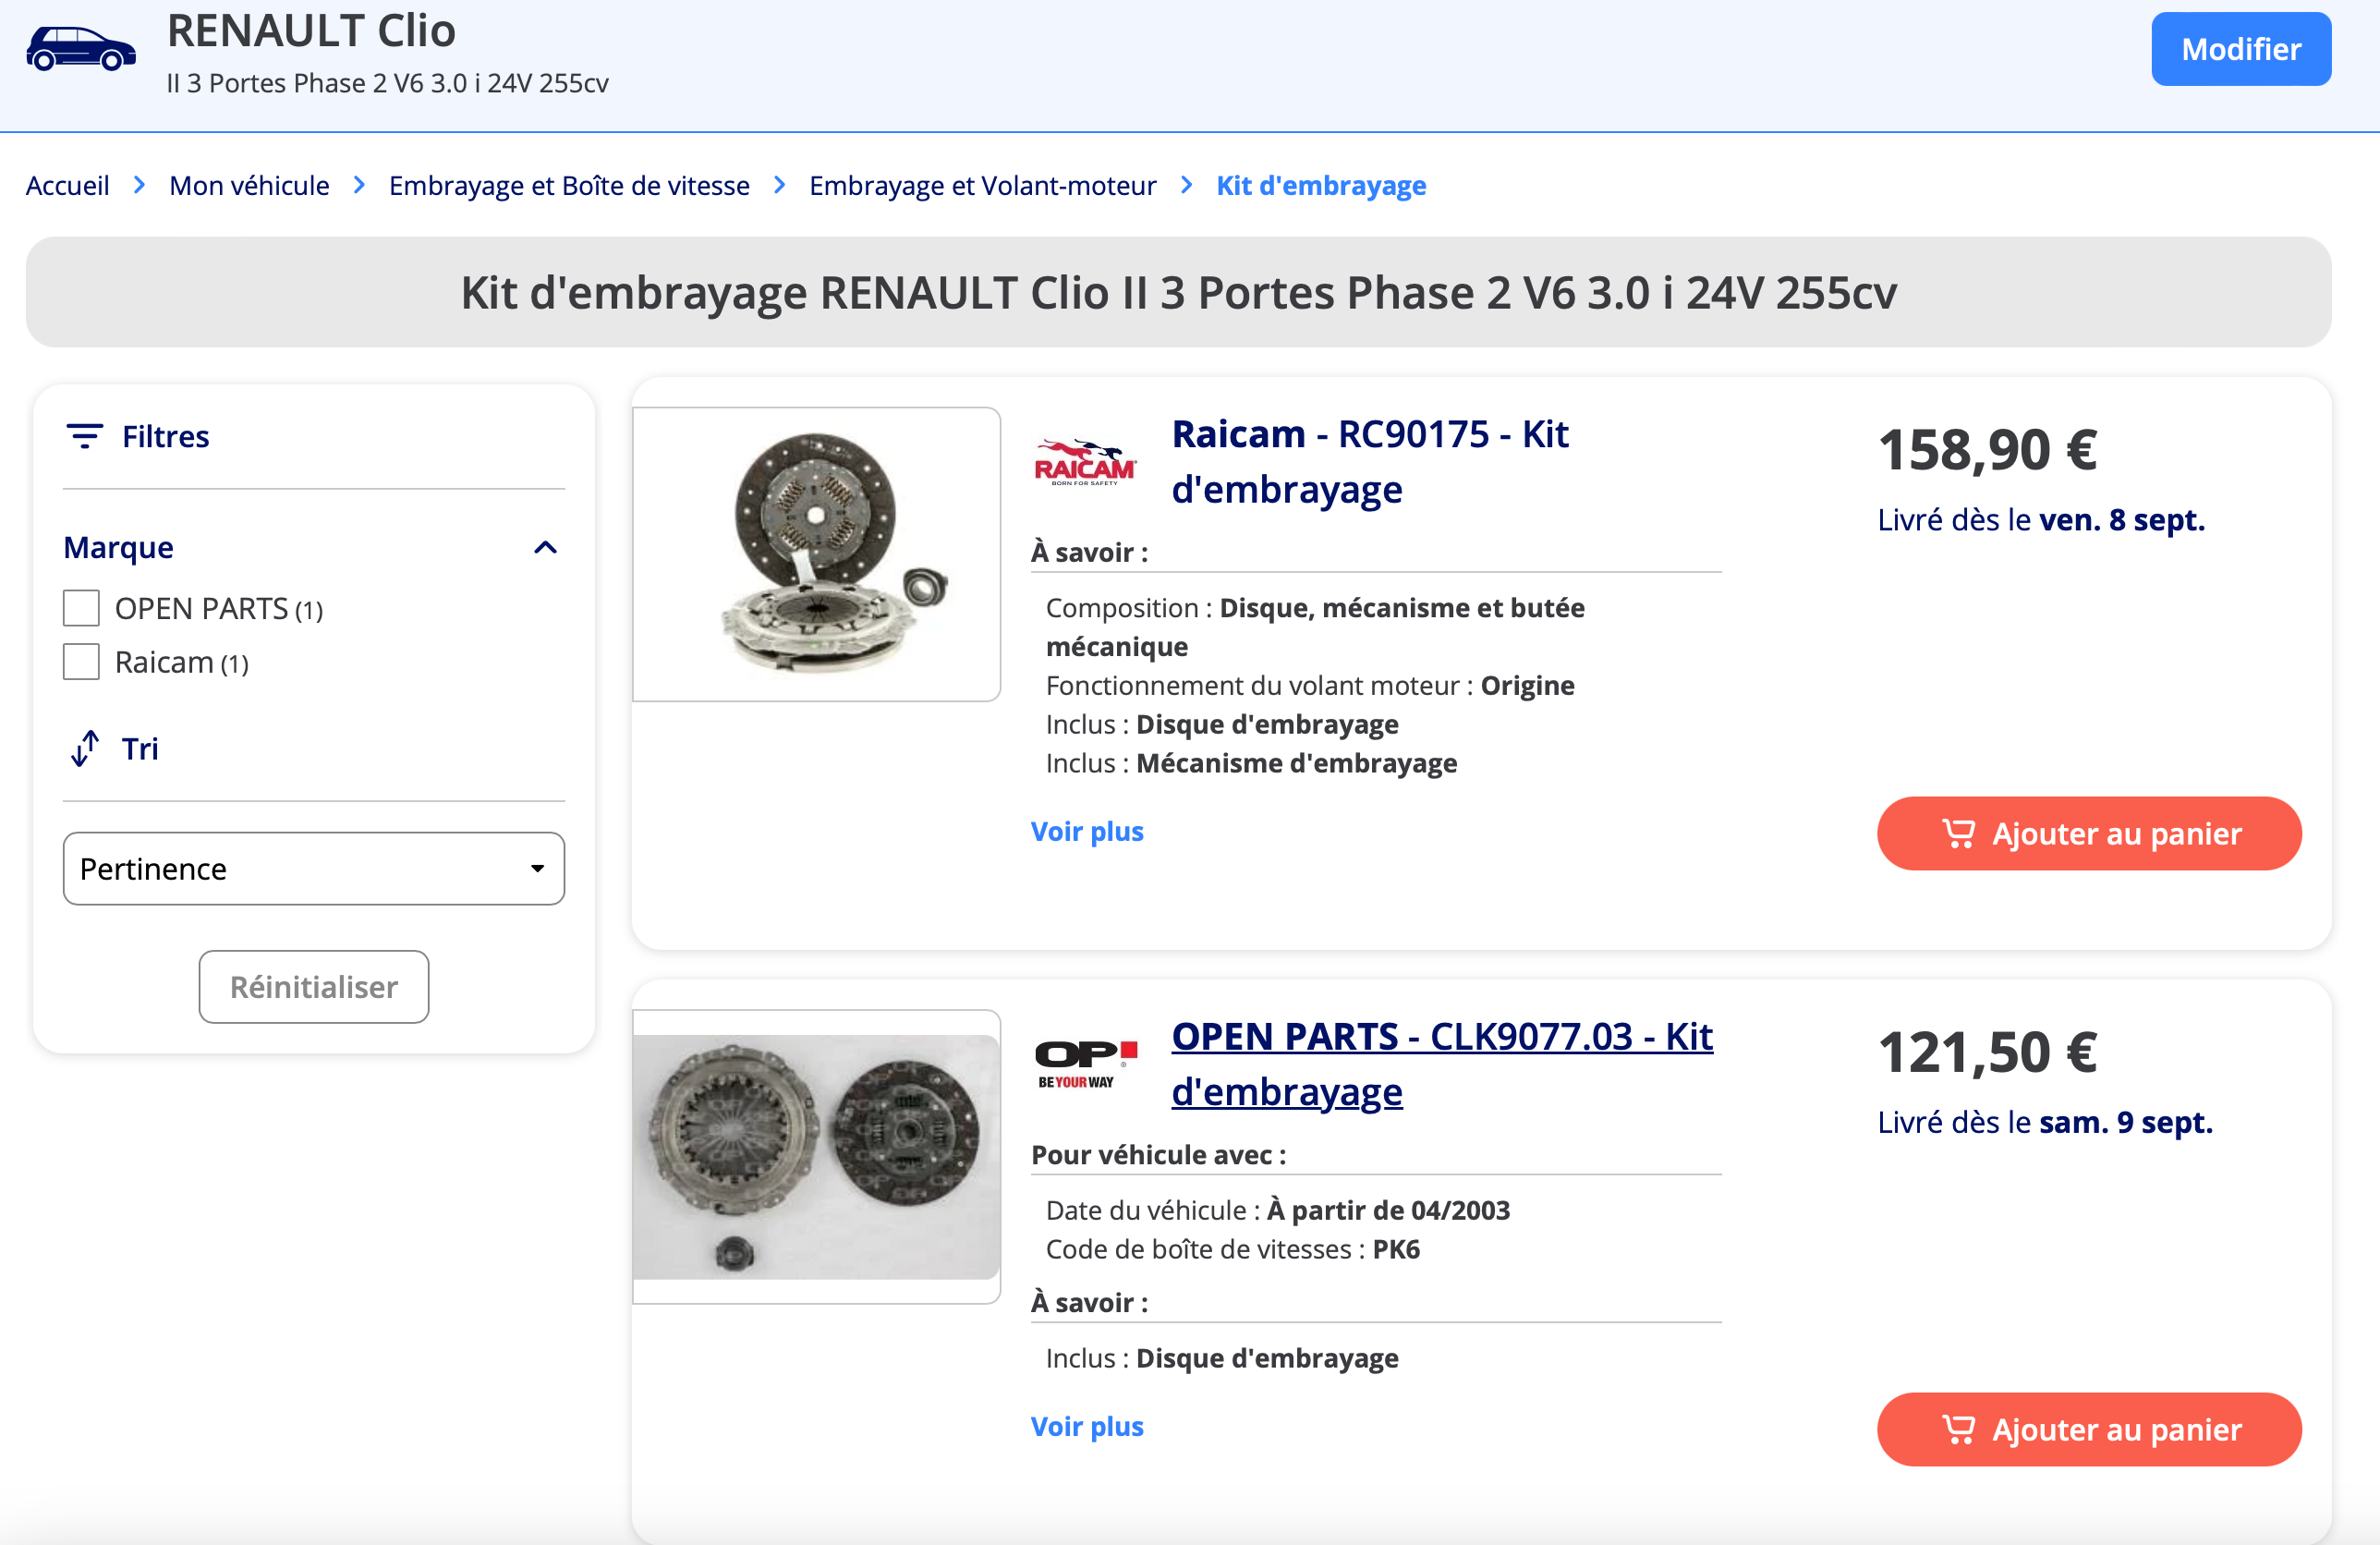The image size is (2380, 1545).
Task: Click cart icon on Raicam's Ajouter au panier
Action: [1957, 833]
